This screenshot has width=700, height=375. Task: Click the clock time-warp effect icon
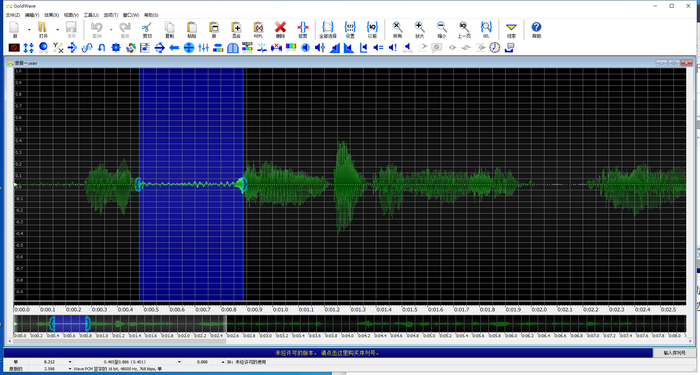(495, 47)
